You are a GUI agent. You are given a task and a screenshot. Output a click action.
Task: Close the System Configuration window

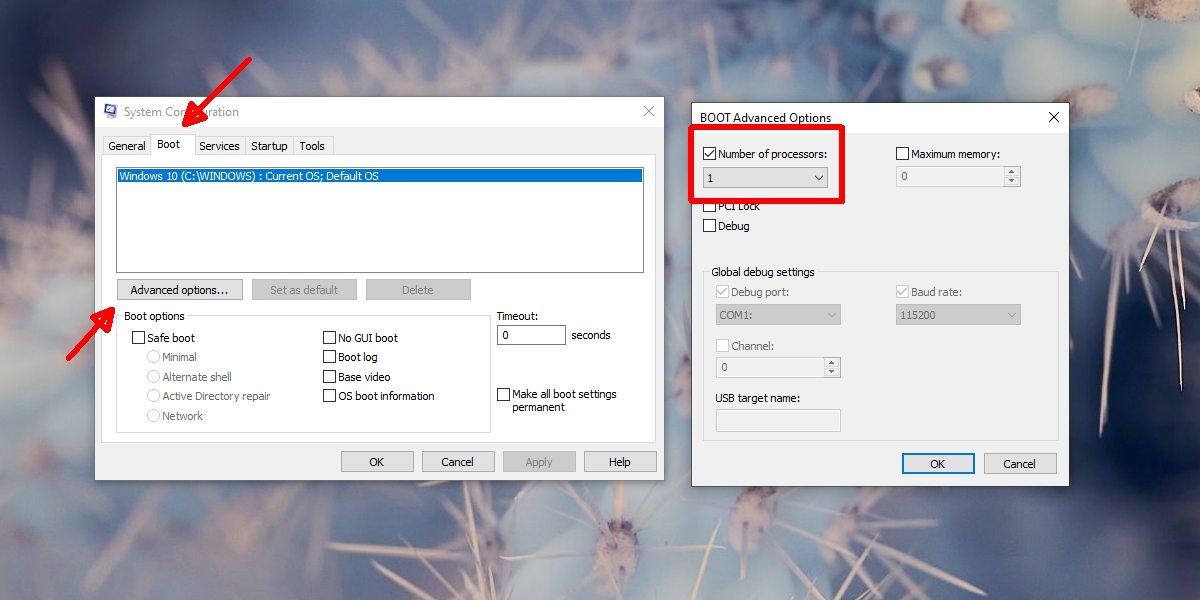[648, 111]
